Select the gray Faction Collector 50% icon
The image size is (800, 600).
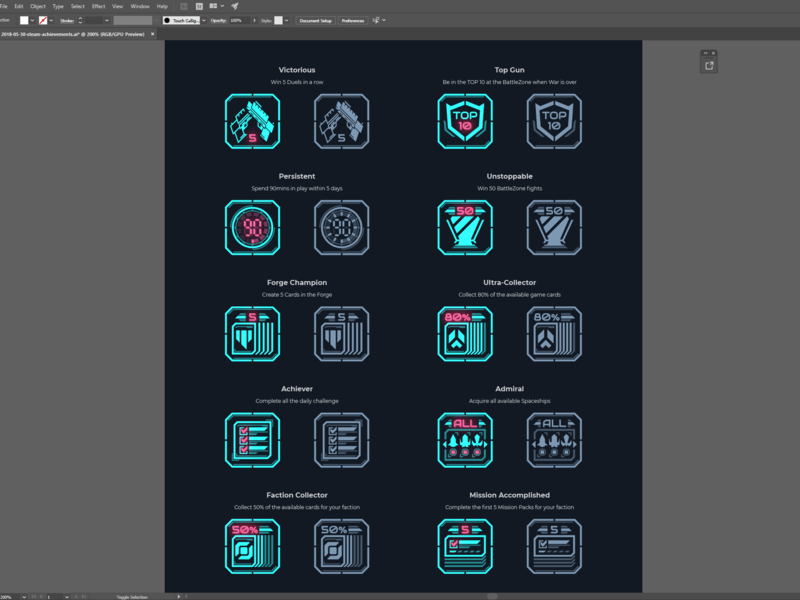(x=342, y=546)
